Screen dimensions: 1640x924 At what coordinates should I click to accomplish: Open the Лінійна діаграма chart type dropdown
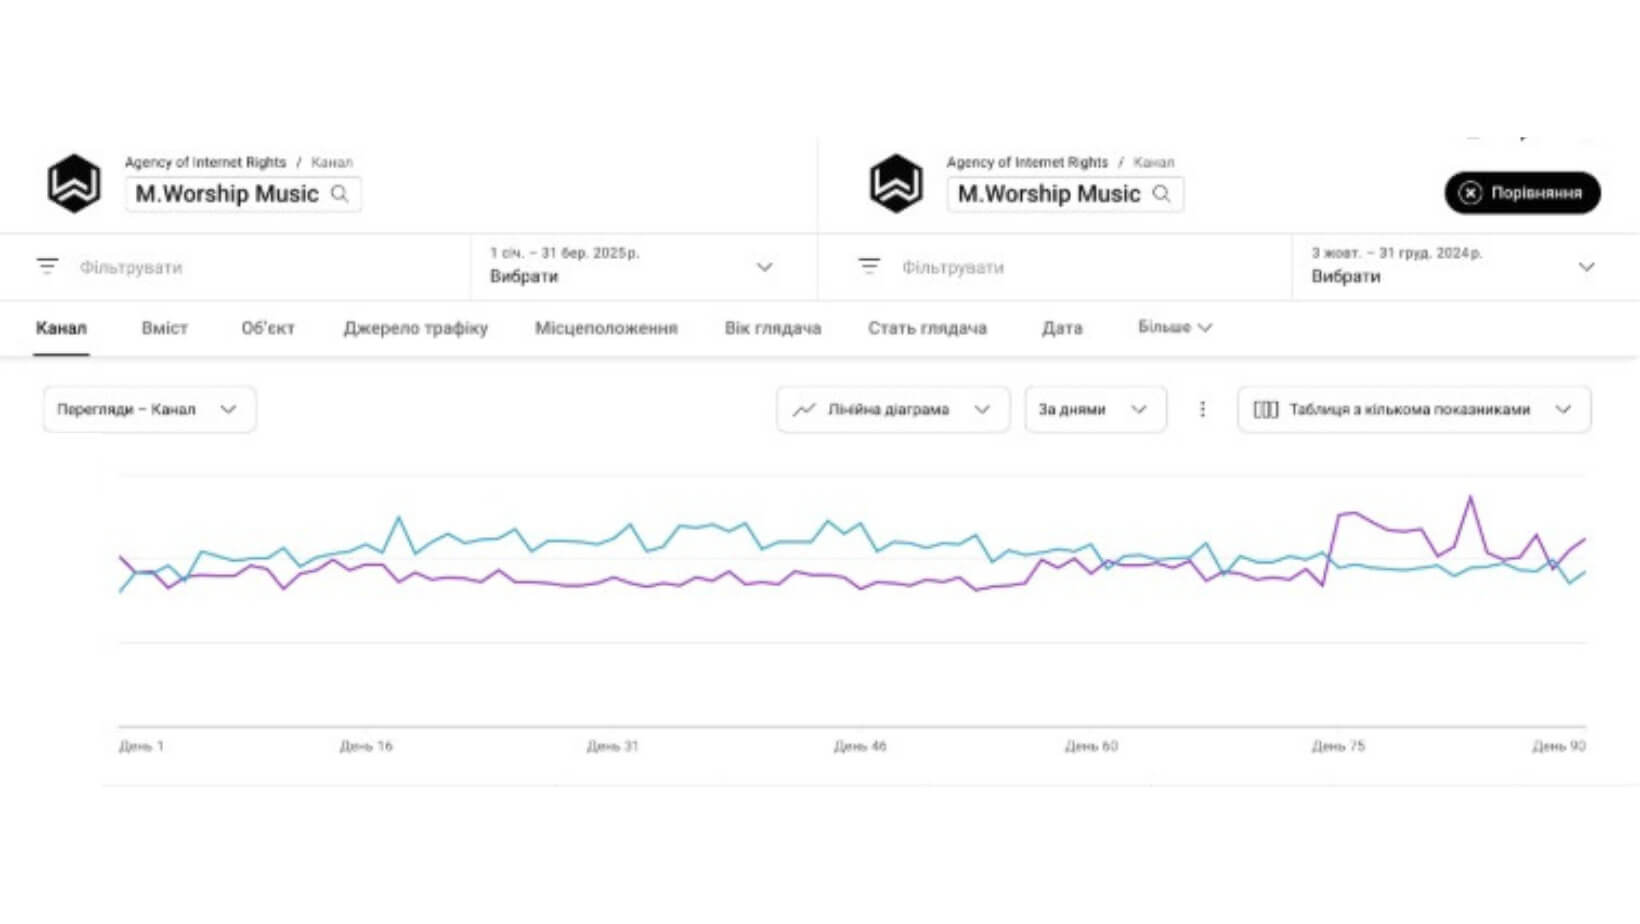click(892, 409)
